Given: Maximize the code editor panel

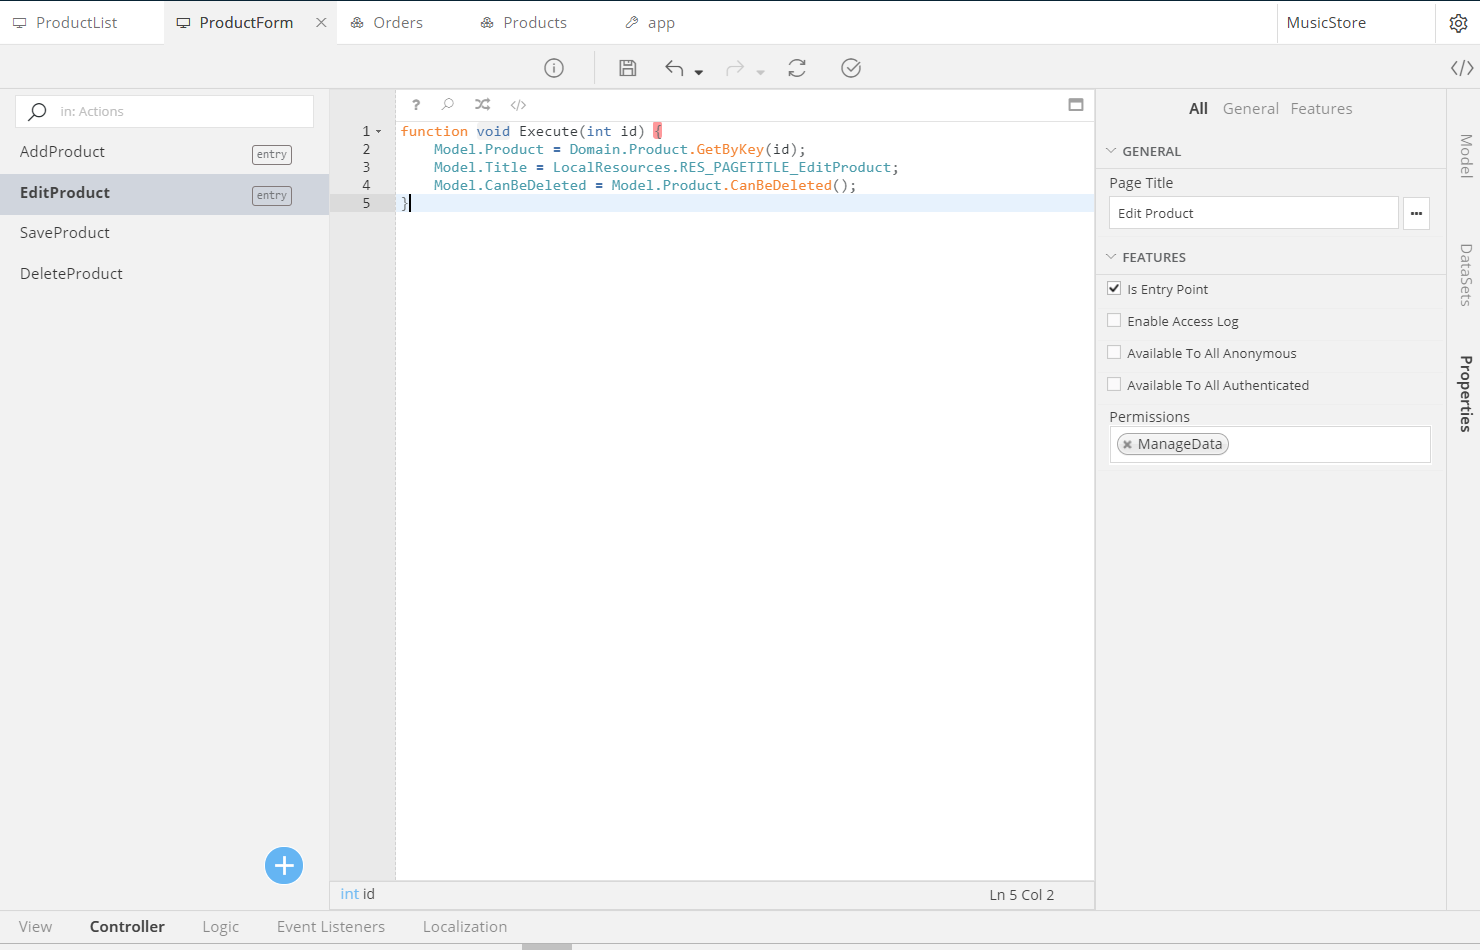Looking at the screenshot, I should pyautogui.click(x=1076, y=105).
